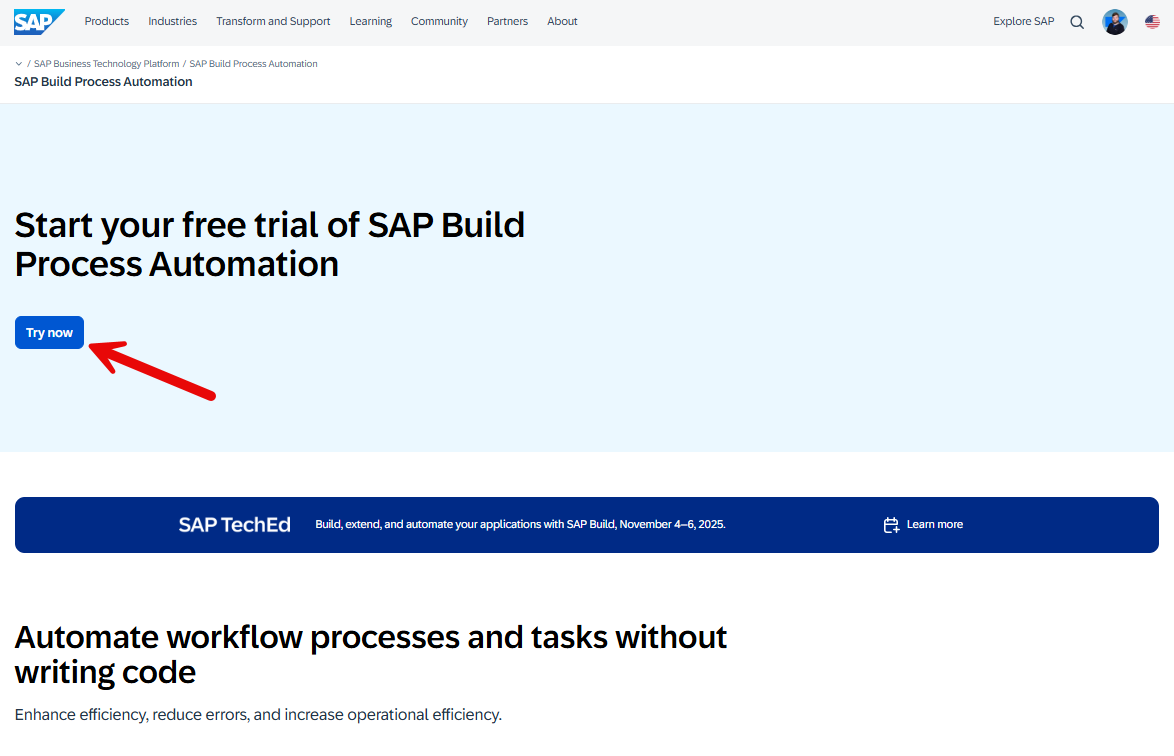Screen dimensions: 1174x756
Task: Click the SAP TechEd banner logo
Action: [234, 525]
